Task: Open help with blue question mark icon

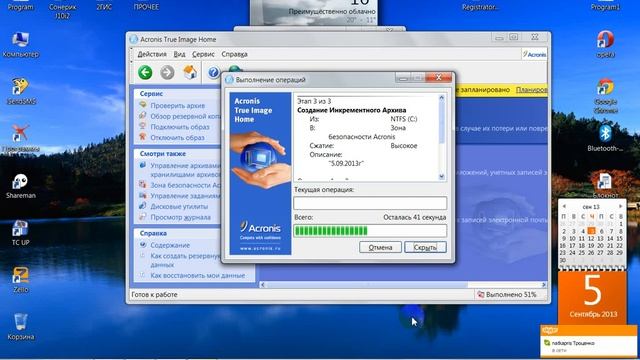Action: [x=213, y=73]
